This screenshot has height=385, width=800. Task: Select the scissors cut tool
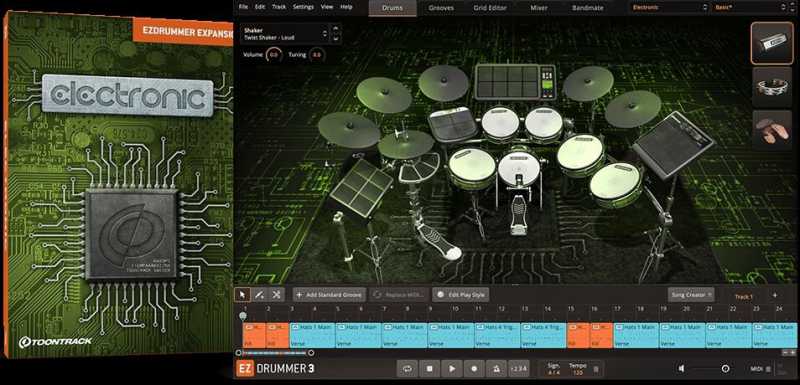276,294
